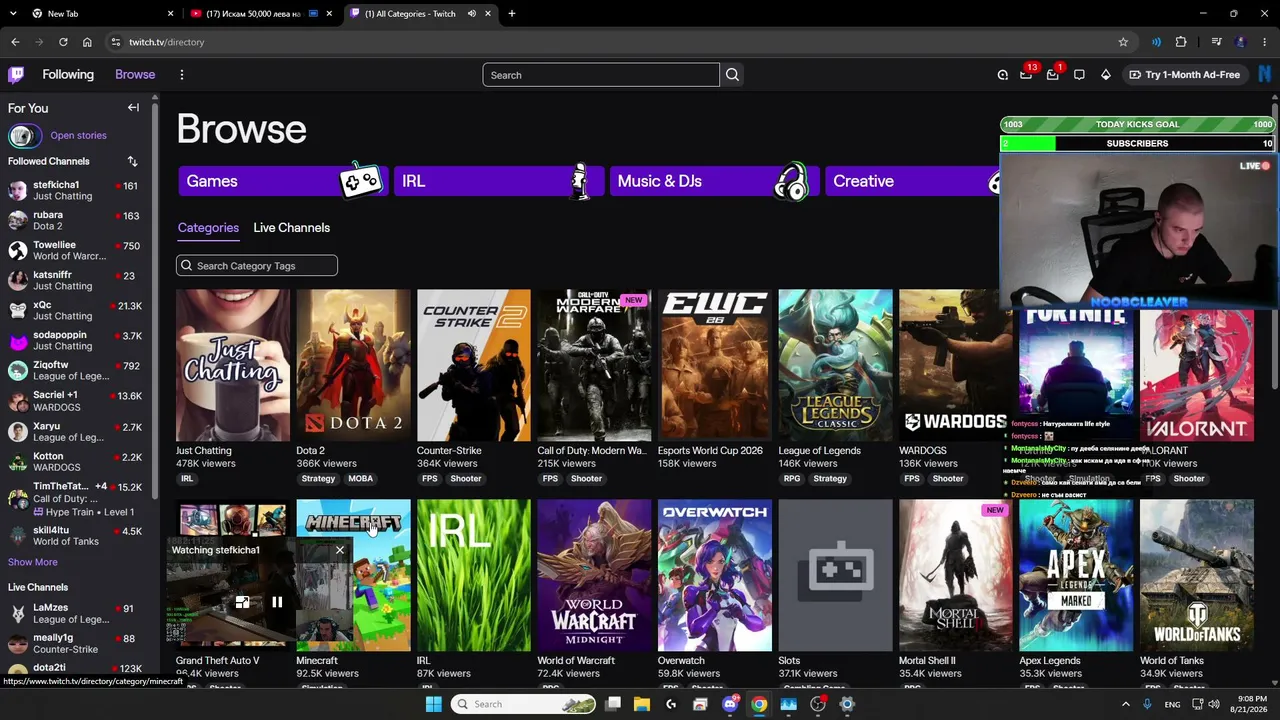Click the bookmark star in address bar
The width and height of the screenshot is (1280, 720).
pos(1123,42)
